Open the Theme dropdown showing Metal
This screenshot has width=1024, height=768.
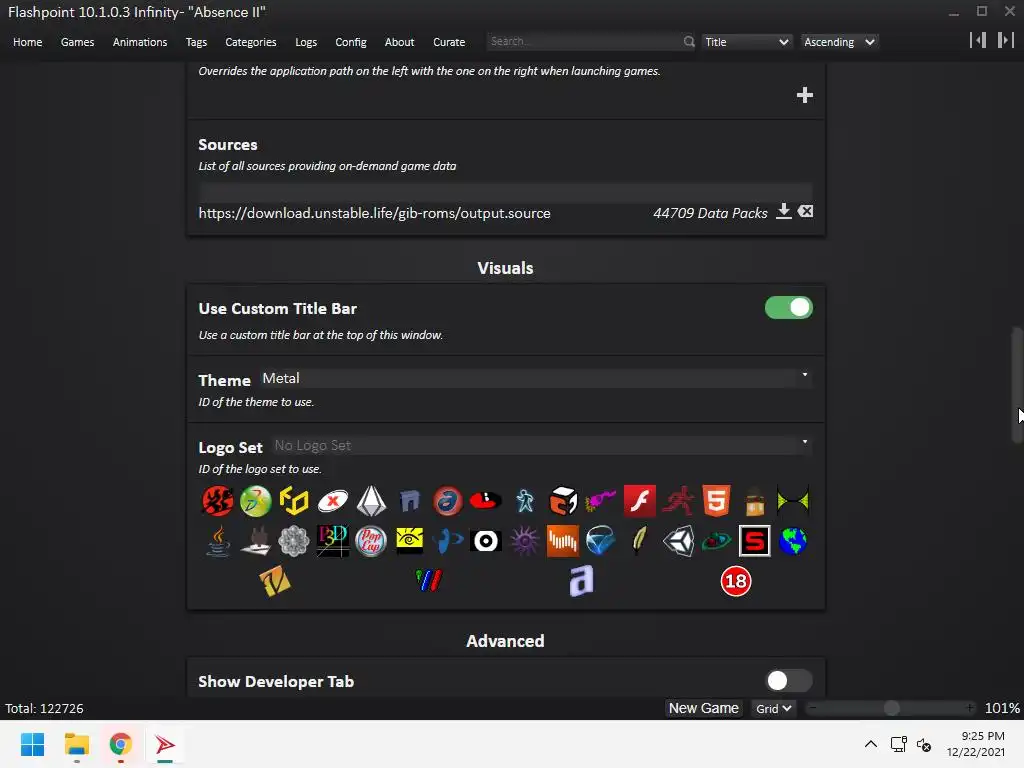[536, 378]
